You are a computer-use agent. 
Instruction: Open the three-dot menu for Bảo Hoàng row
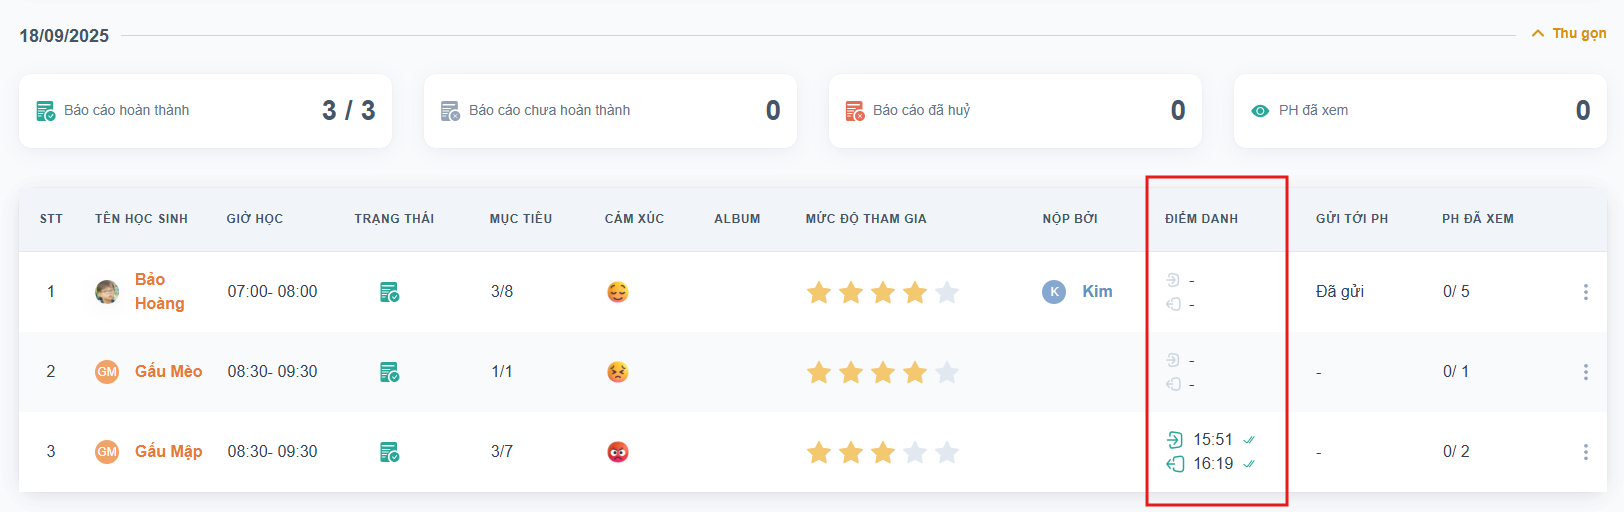click(1585, 292)
